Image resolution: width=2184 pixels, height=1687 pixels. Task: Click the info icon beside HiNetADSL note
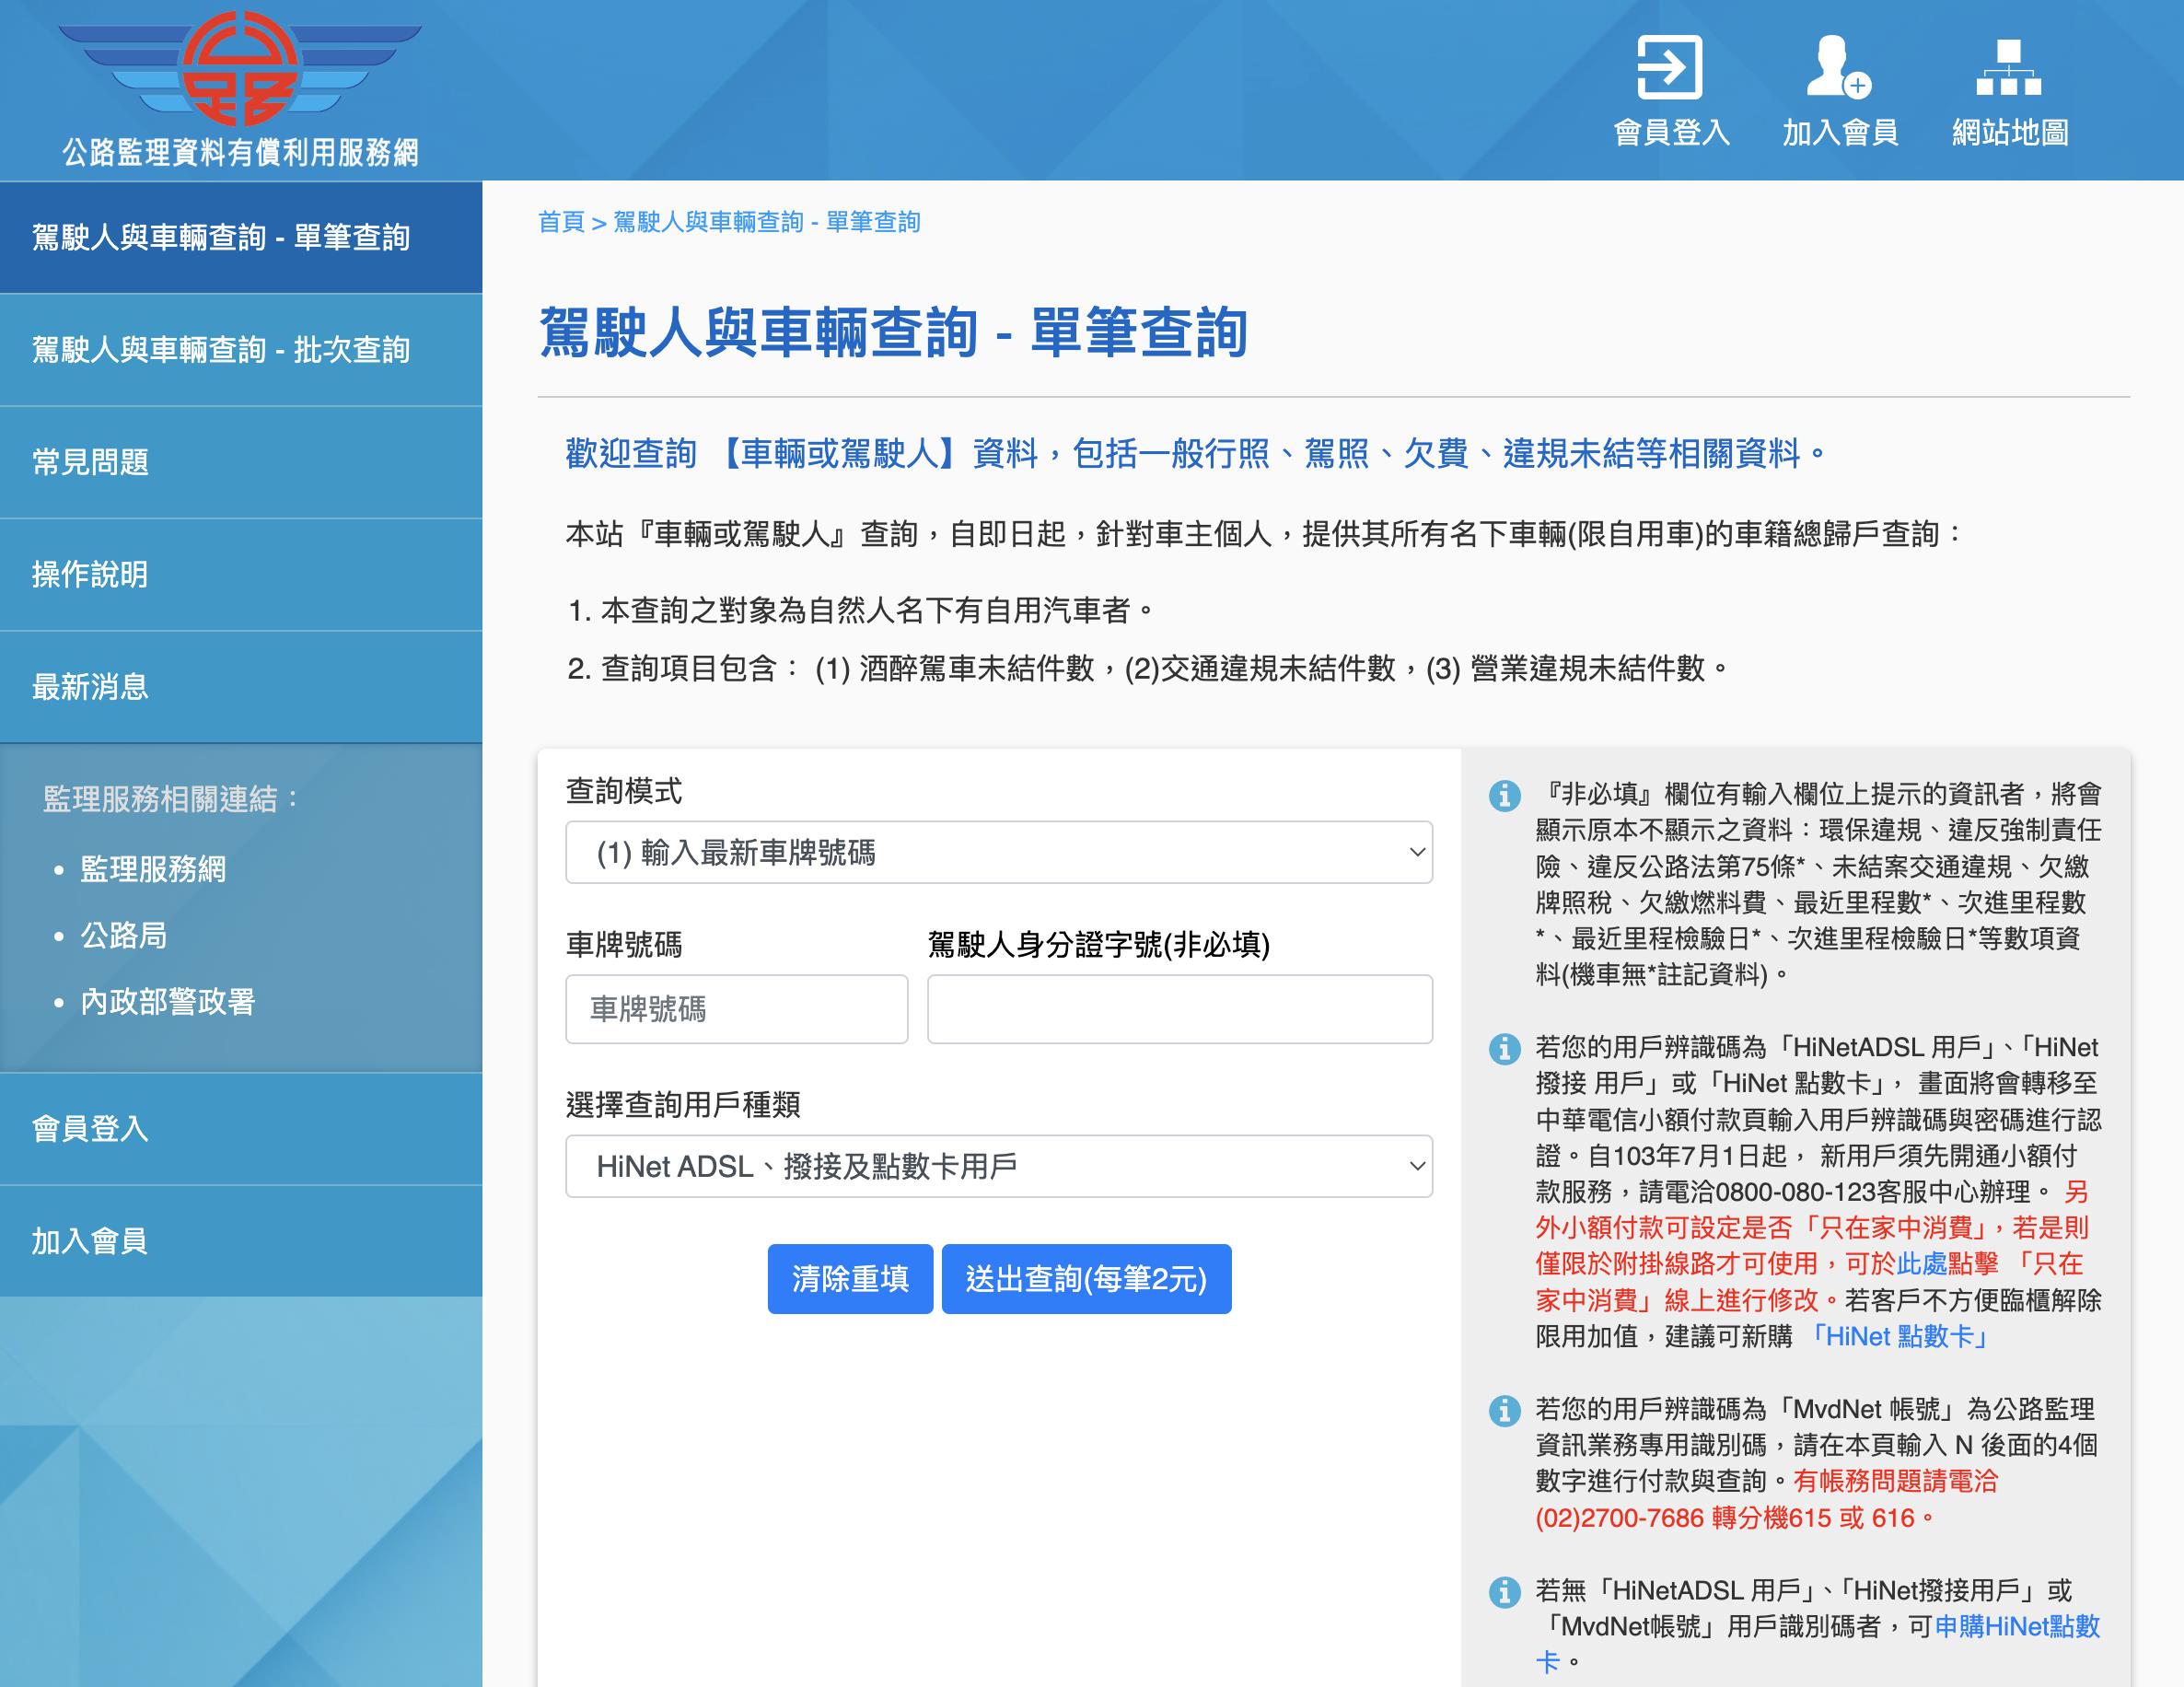[1504, 1049]
